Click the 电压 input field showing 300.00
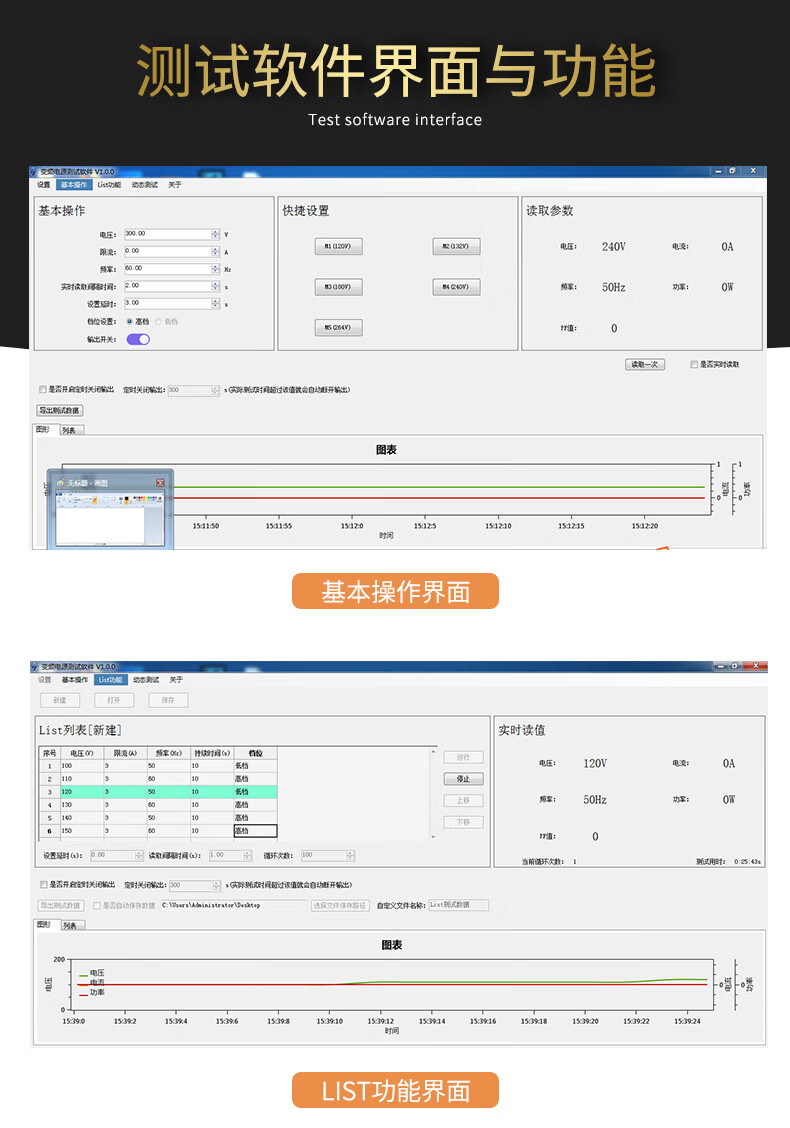790x1128 pixels. pyautogui.click(x=168, y=234)
